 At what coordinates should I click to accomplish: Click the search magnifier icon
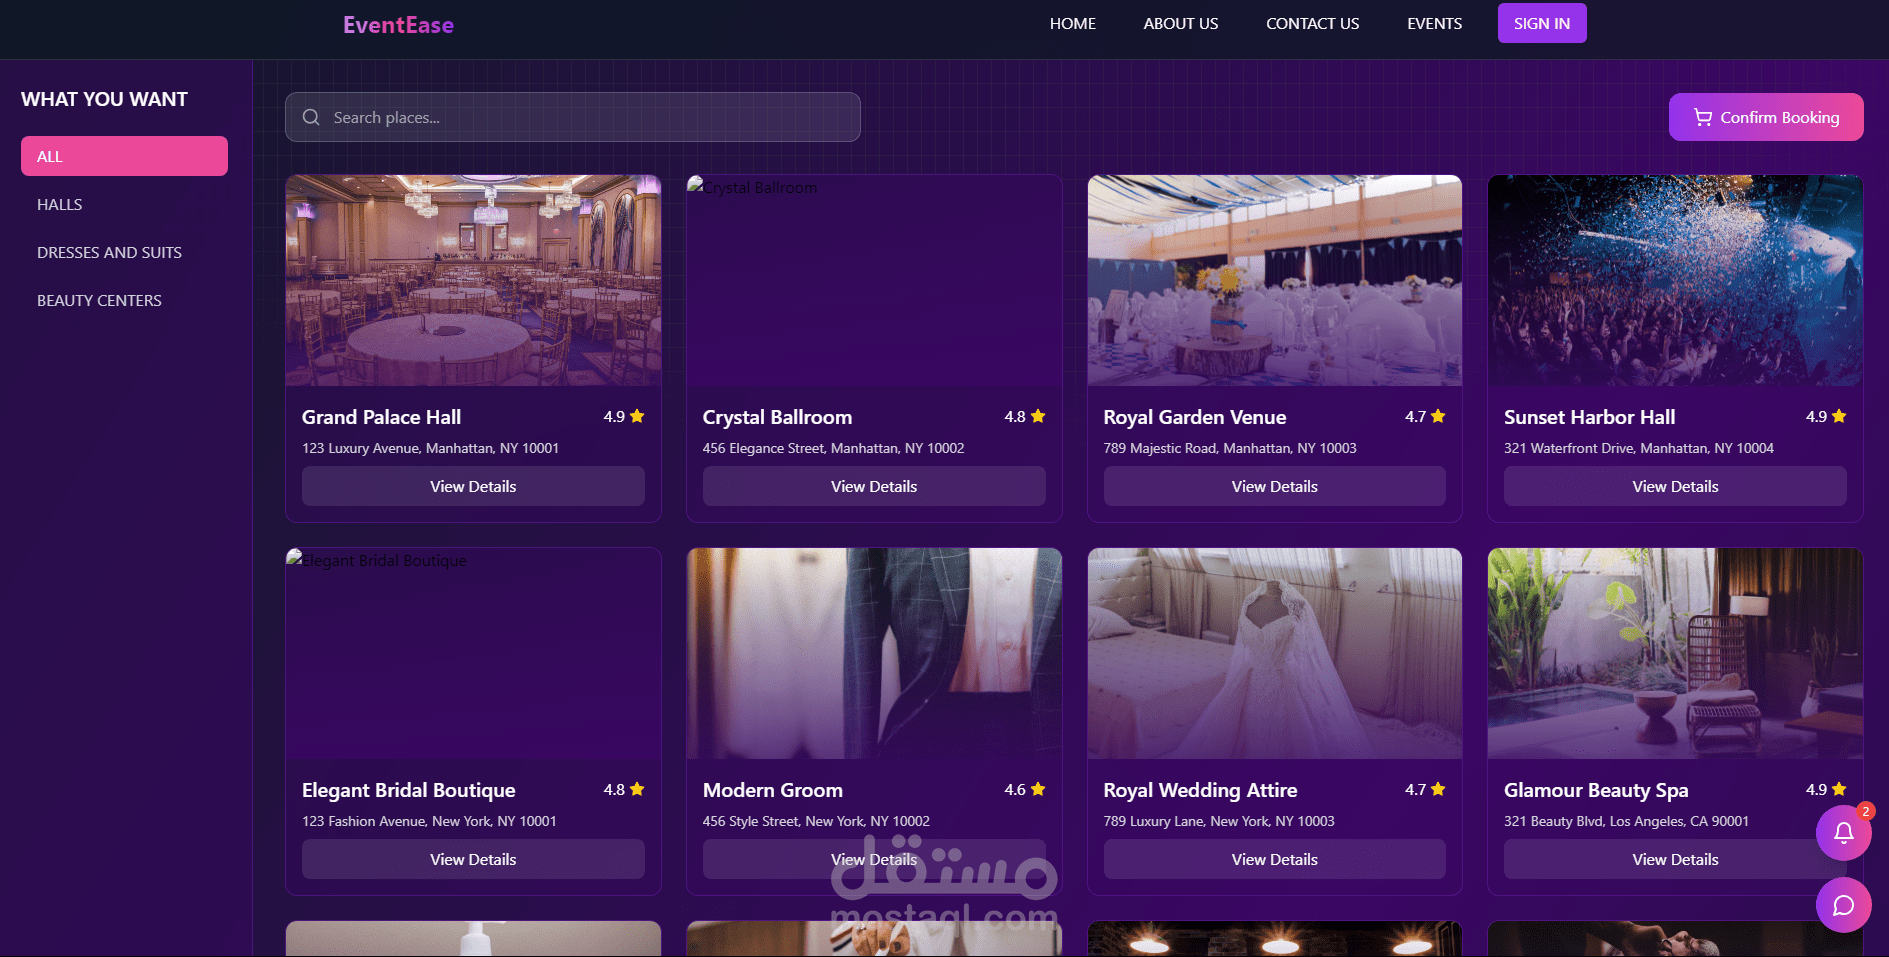[311, 117]
